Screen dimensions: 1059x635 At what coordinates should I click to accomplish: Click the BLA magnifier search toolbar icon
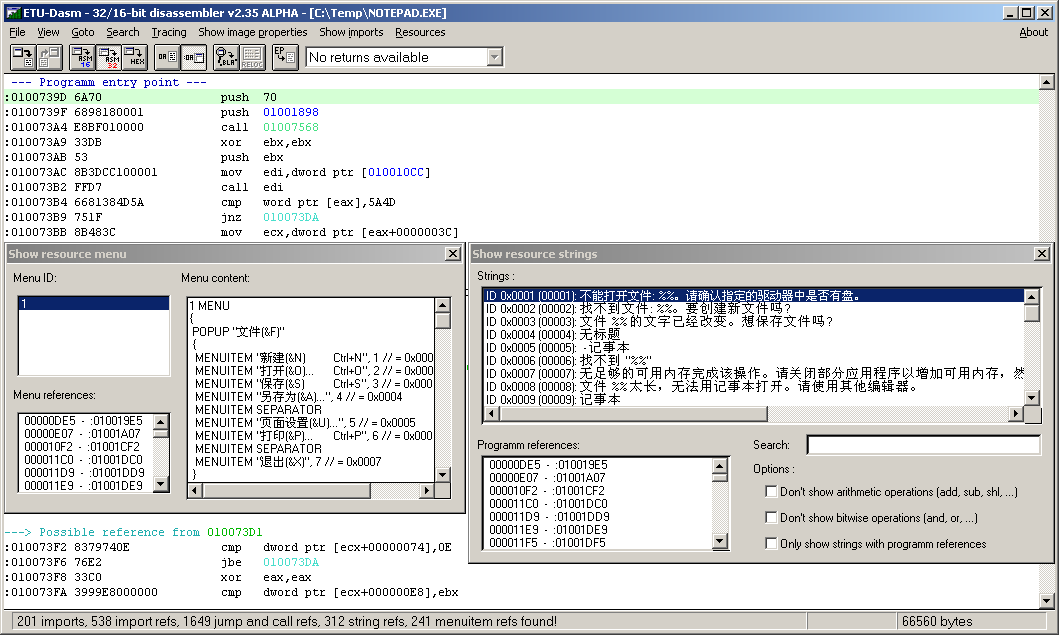[226, 57]
